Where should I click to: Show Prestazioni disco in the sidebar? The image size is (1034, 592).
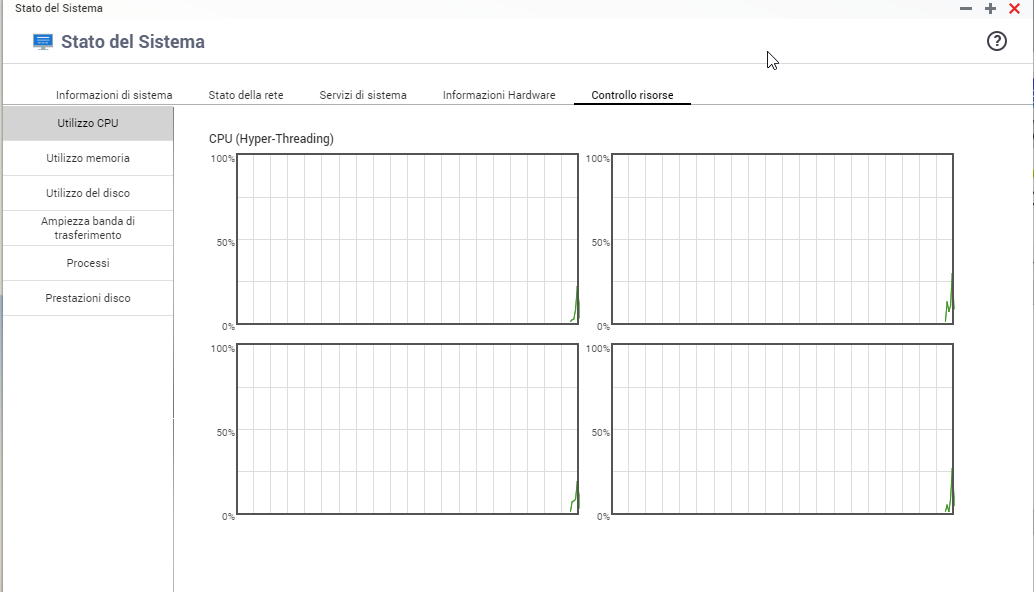pyautogui.click(x=88, y=298)
